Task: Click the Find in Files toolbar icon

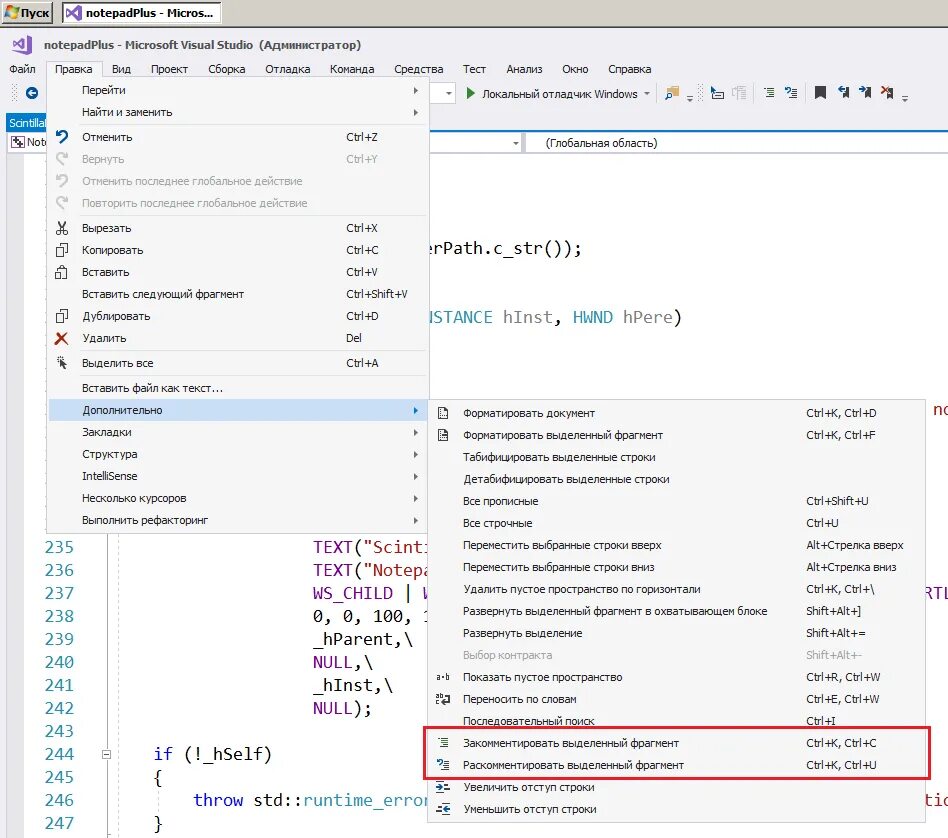Action: [672, 93]
